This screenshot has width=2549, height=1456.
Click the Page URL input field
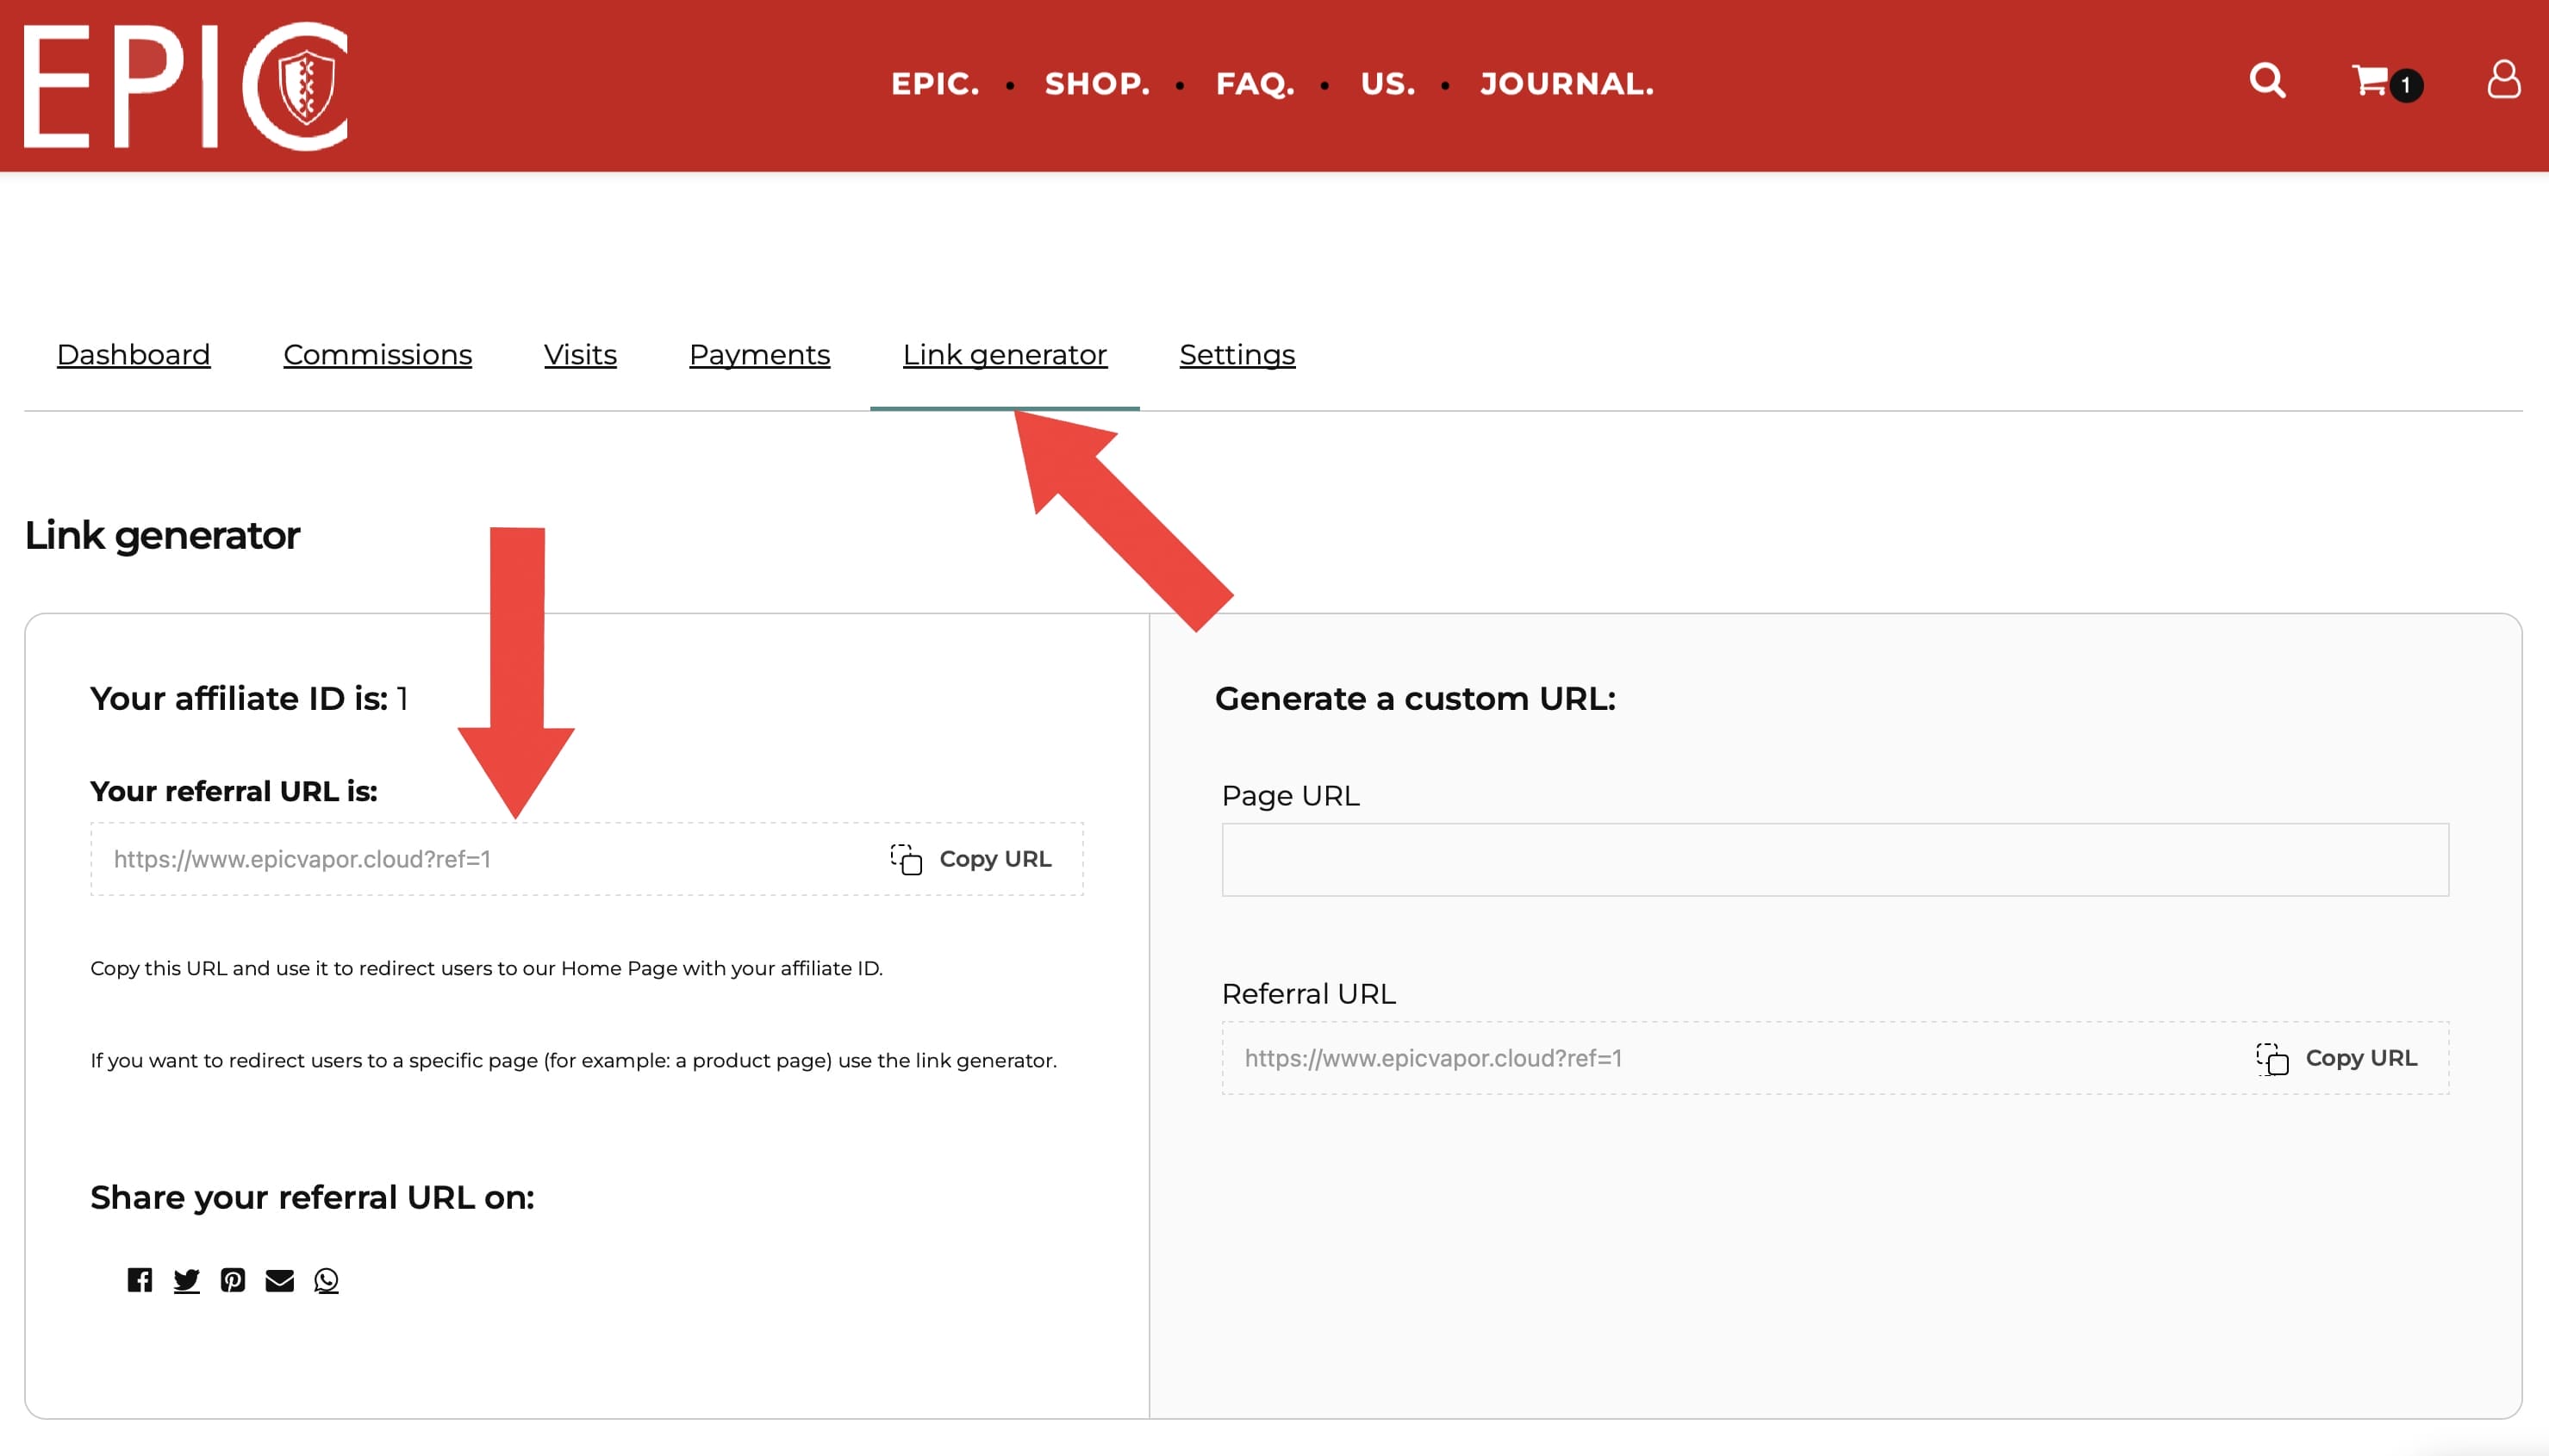click(x=1834, y=860)
